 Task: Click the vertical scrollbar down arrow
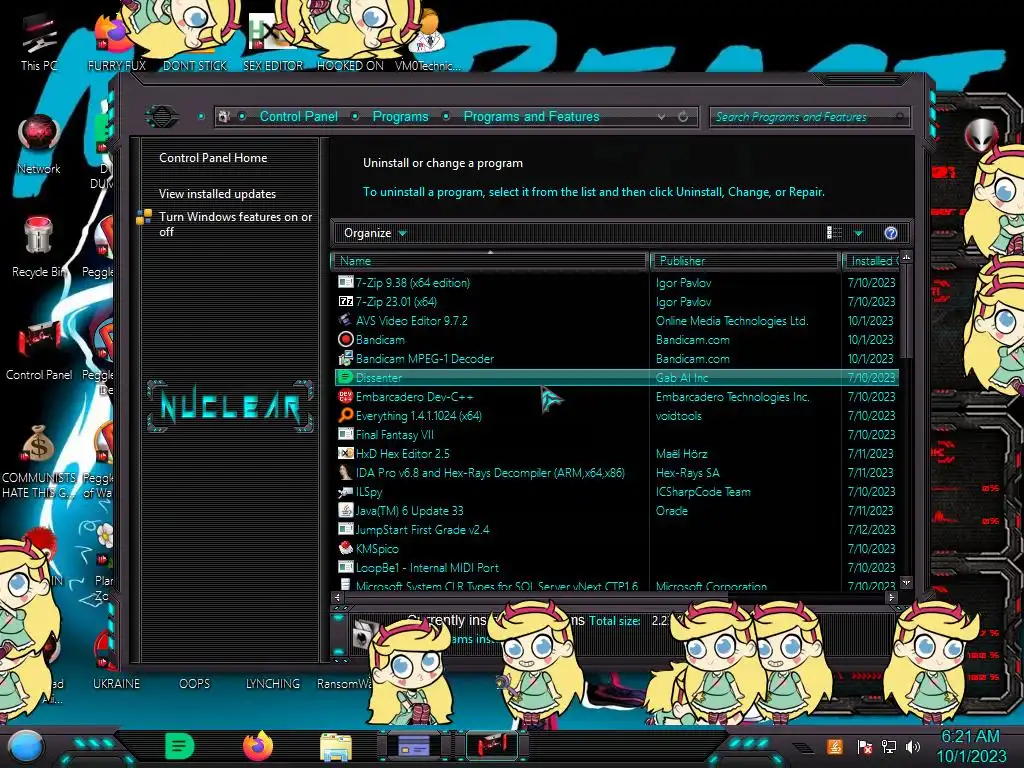pos(906,581)
